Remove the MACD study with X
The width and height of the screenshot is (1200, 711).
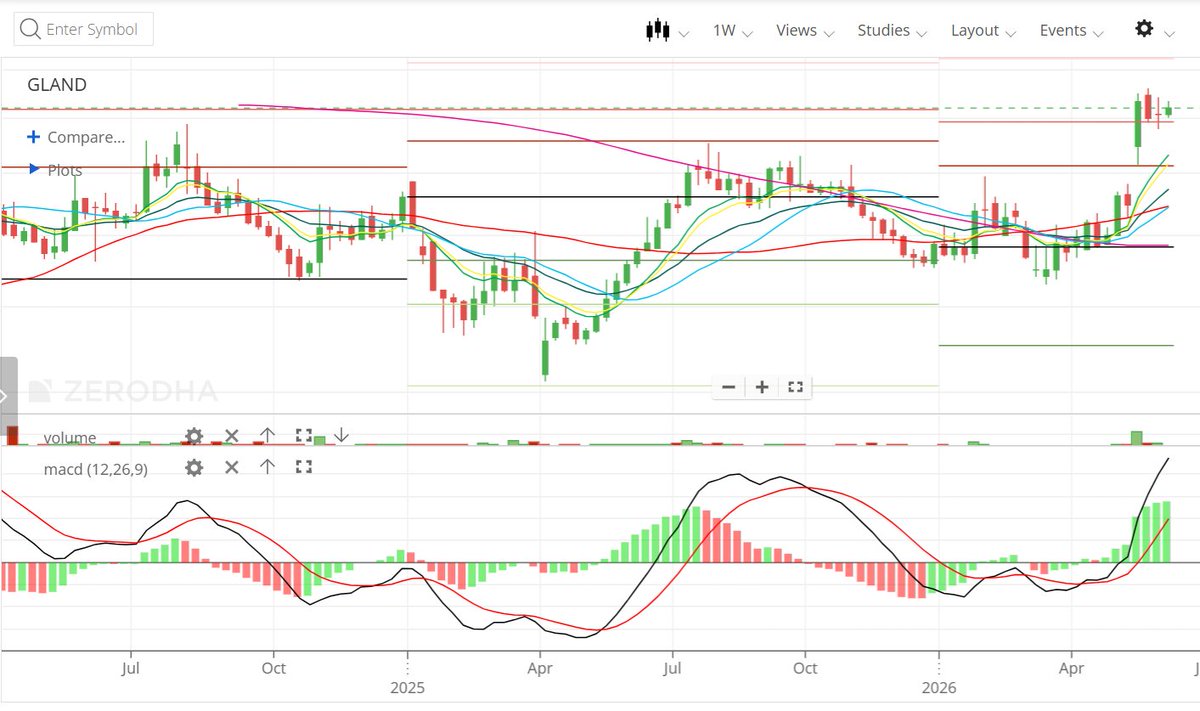[x=231, y=467]
